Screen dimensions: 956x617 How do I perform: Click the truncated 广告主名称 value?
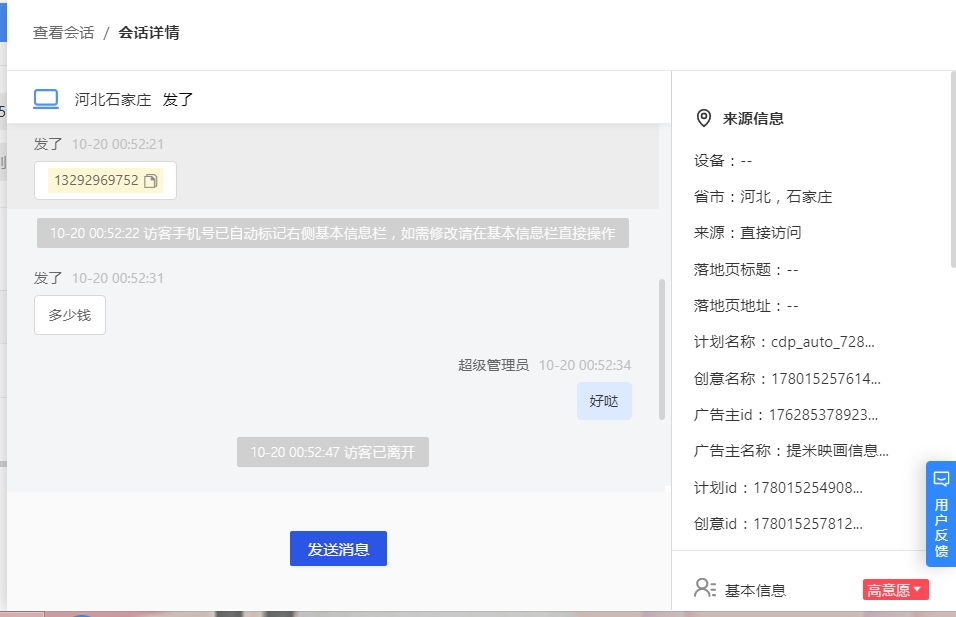click(837, 451)
